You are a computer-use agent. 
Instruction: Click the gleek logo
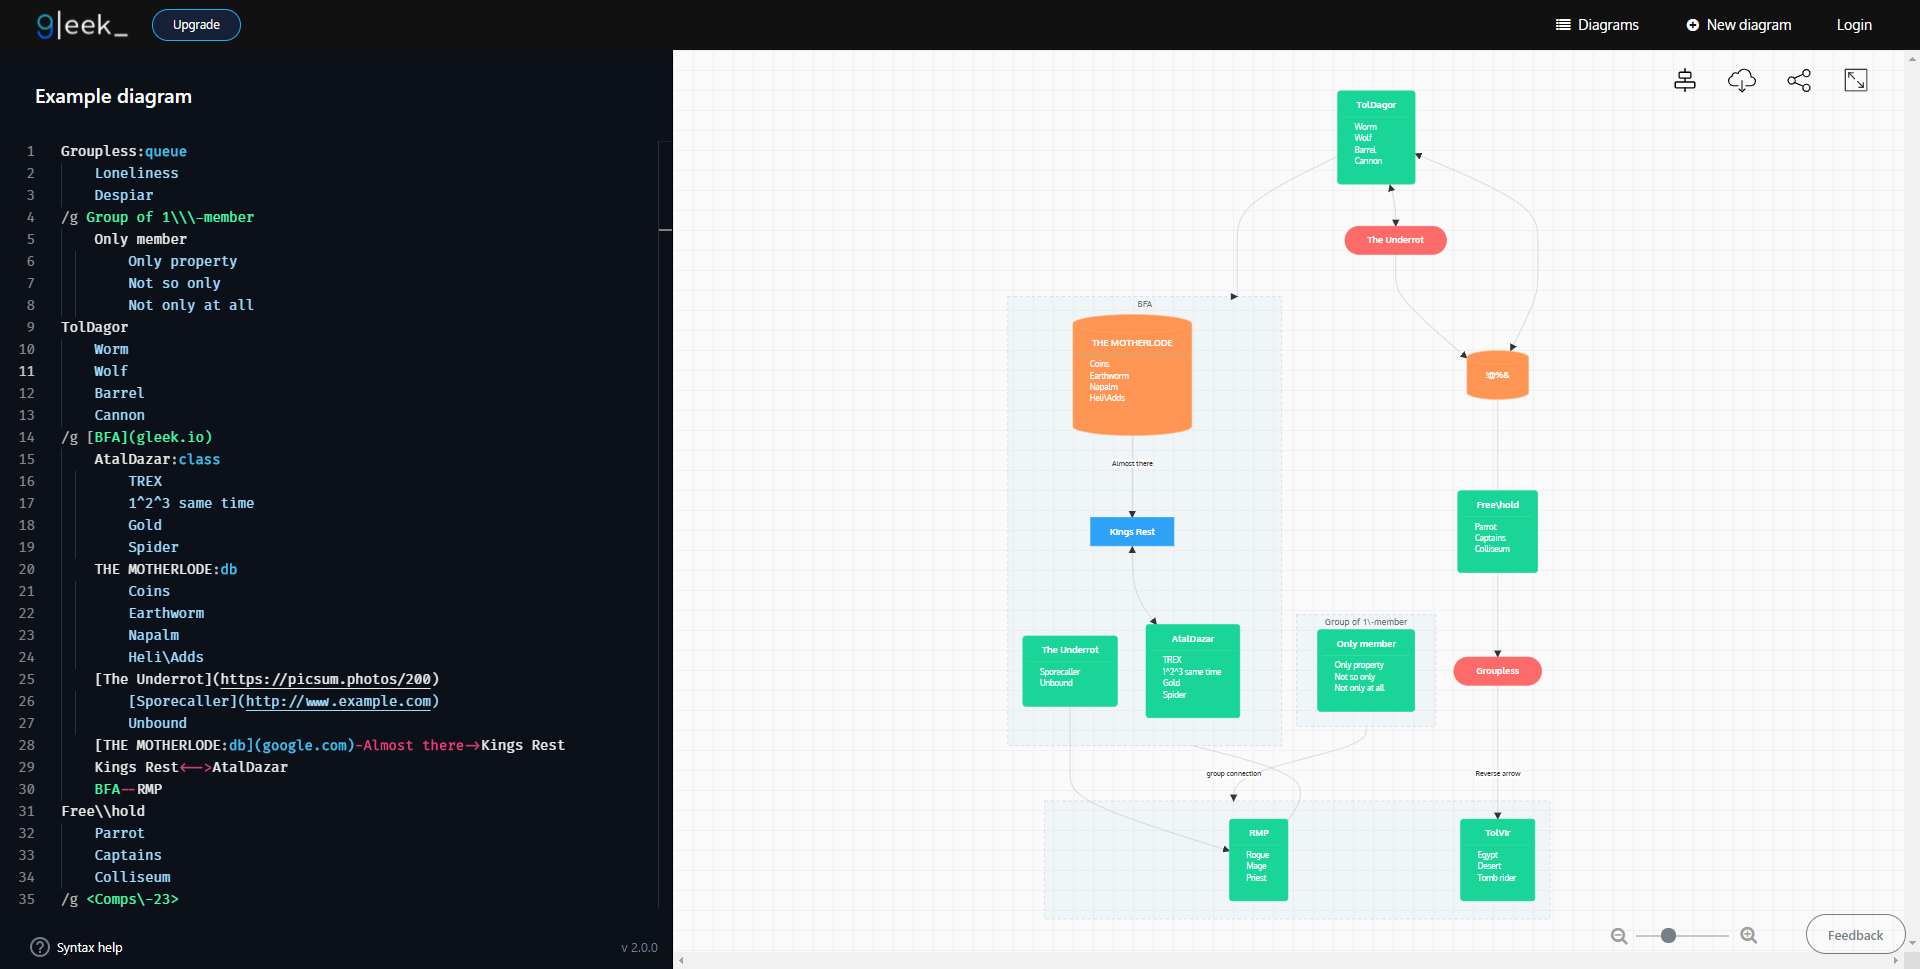(82, 25)
